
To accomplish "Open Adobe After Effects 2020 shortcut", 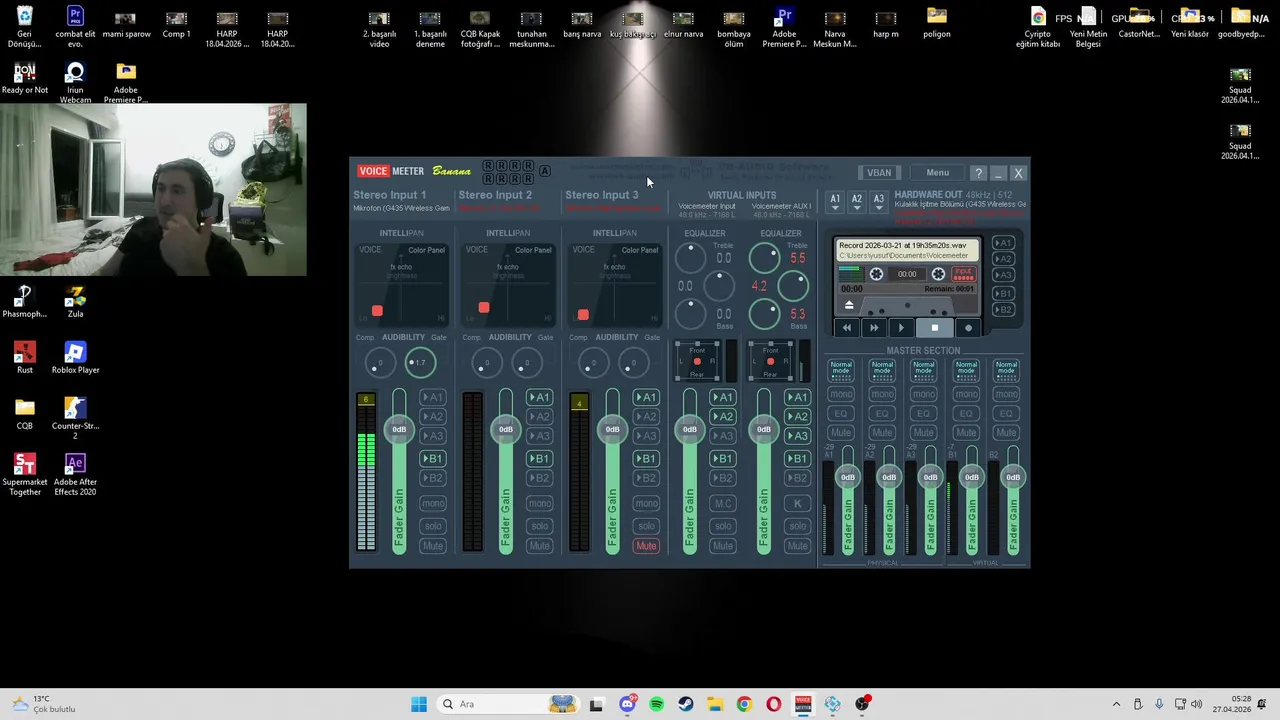I will point(75,475).
